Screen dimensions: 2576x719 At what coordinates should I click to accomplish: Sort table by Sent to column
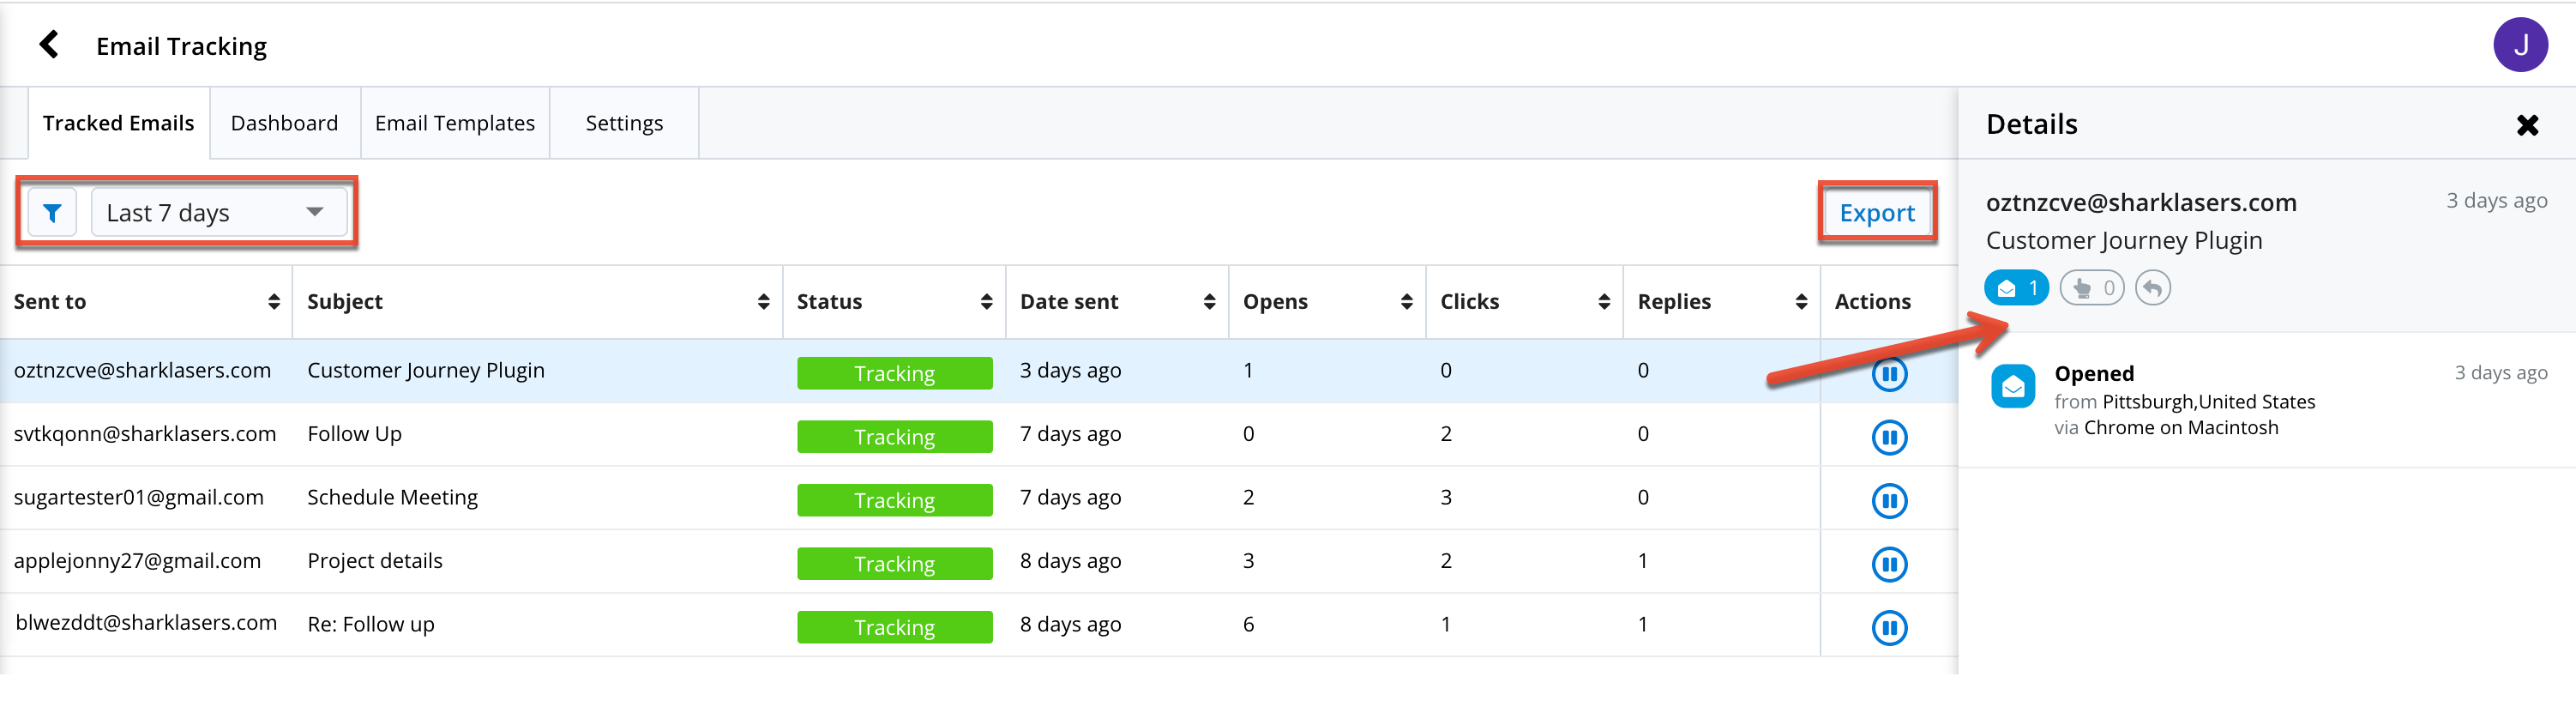pyautogui.click(x=273, y=302)
